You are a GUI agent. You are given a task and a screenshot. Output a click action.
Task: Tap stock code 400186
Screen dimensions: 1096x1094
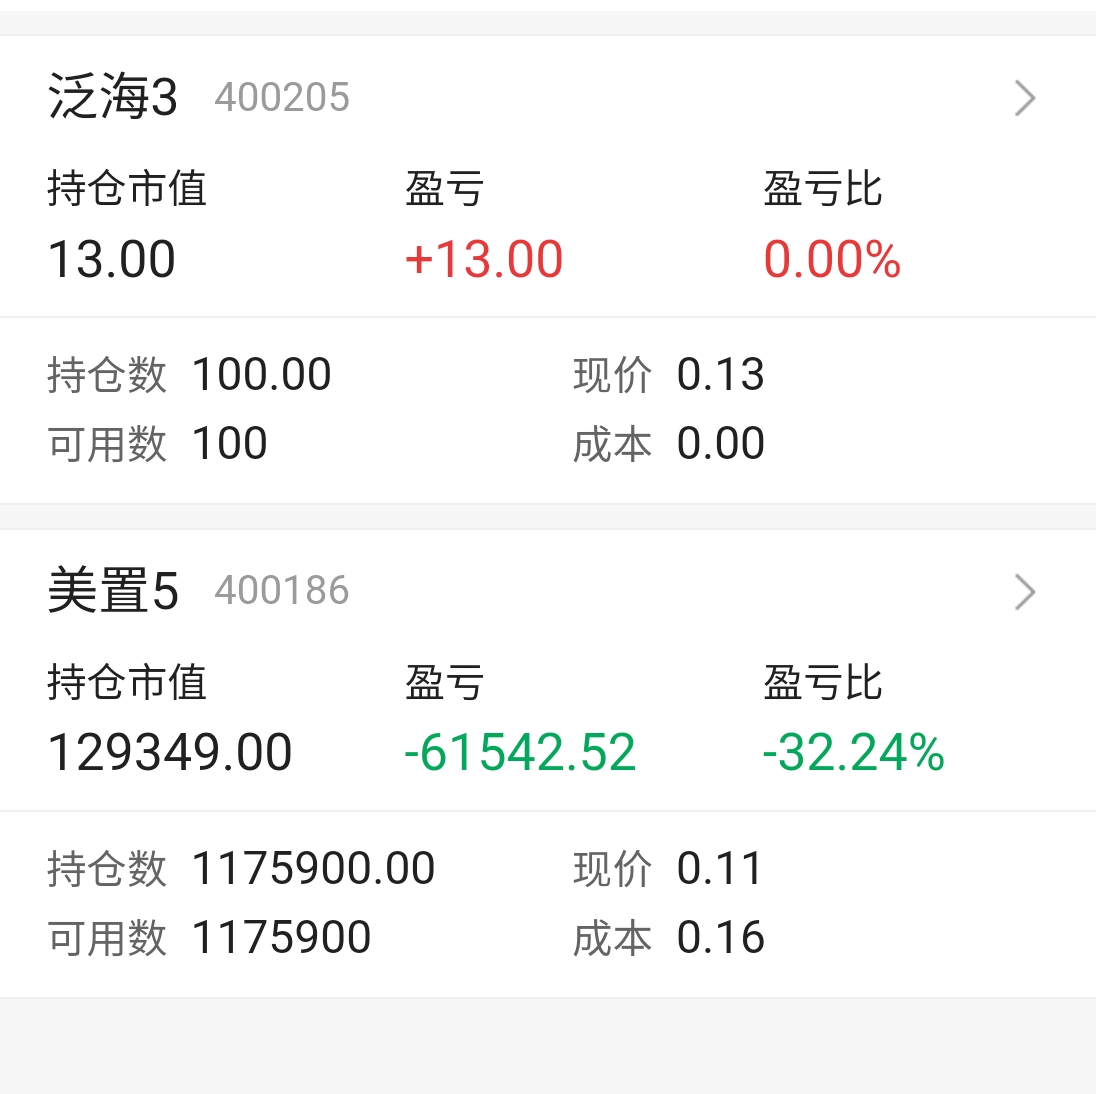pyautogui.click(x=282, y=591)
